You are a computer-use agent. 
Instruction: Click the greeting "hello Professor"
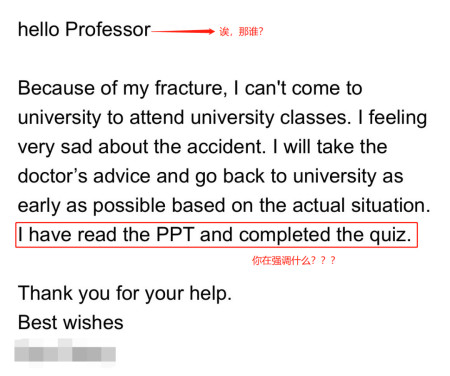point(84,30)
